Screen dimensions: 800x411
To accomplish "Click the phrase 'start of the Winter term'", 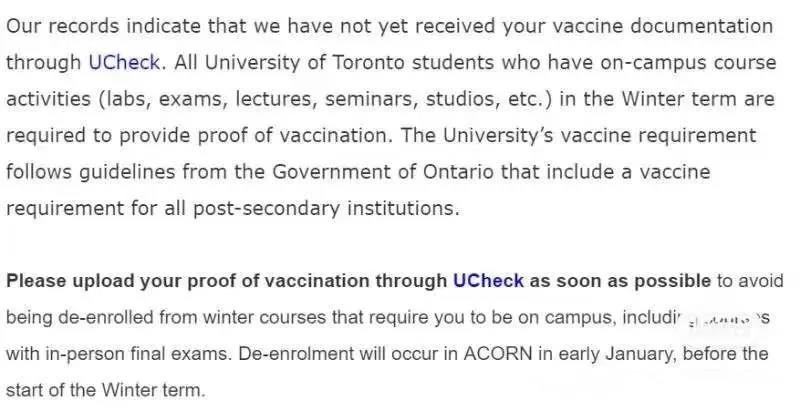I will tap(103, 390).
